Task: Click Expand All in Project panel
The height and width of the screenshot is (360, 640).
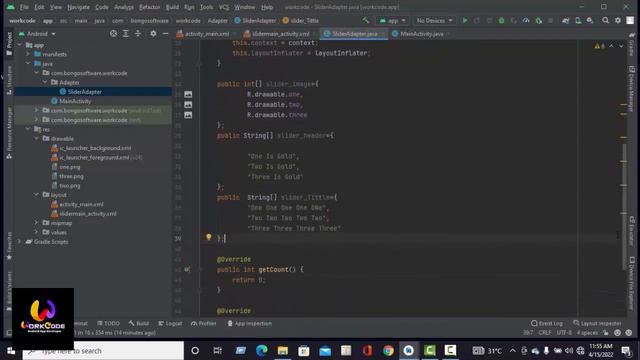Action: point(126,33)
